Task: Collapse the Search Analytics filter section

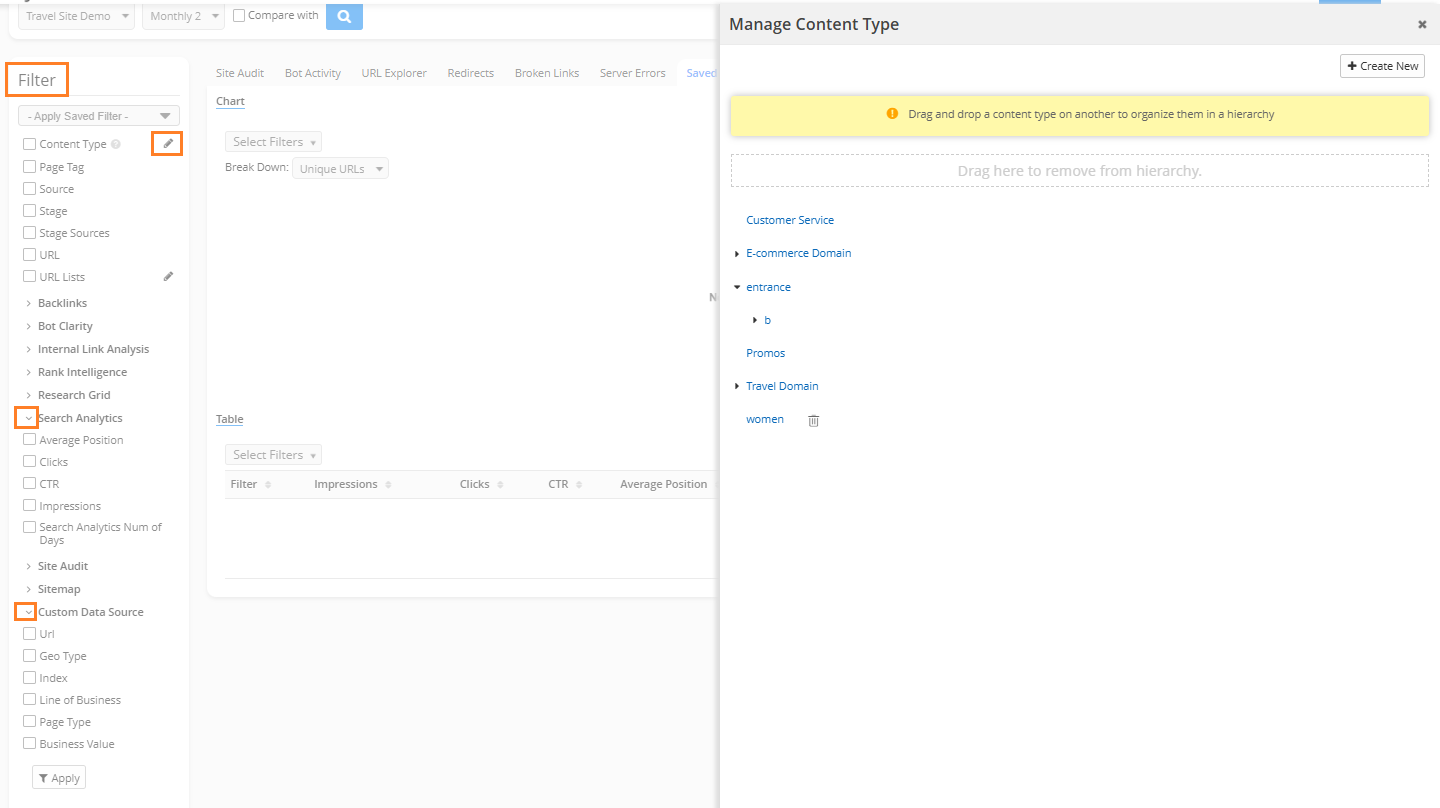Action: point(28,418)
